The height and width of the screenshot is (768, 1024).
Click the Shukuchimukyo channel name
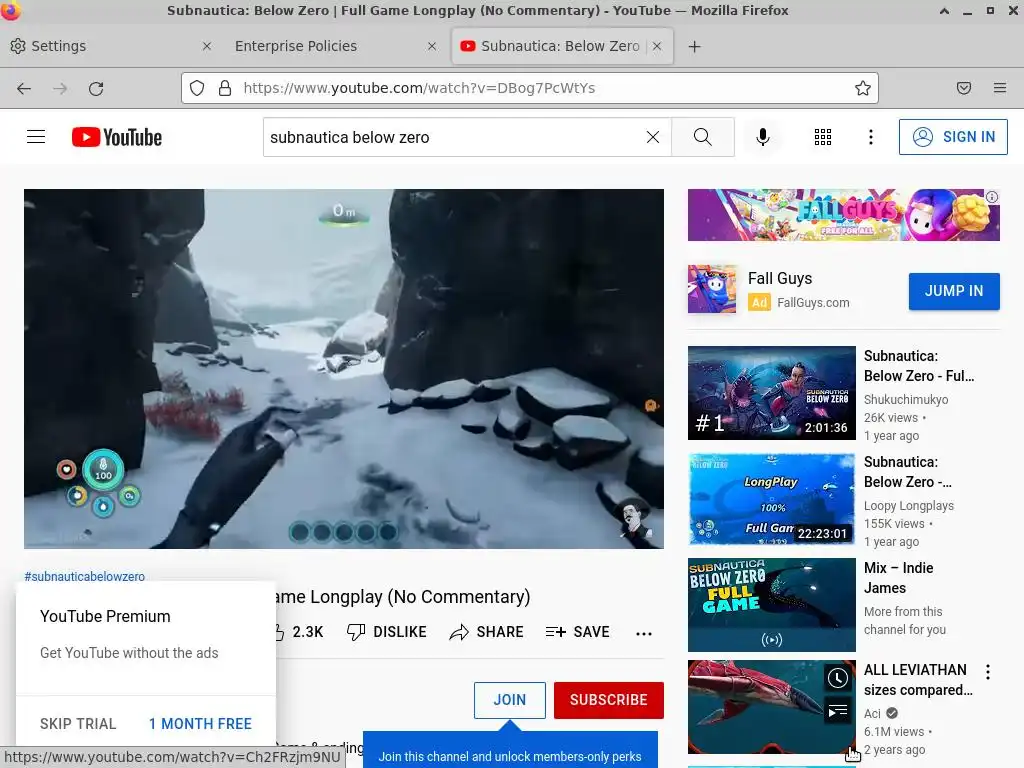pos(906,400)
